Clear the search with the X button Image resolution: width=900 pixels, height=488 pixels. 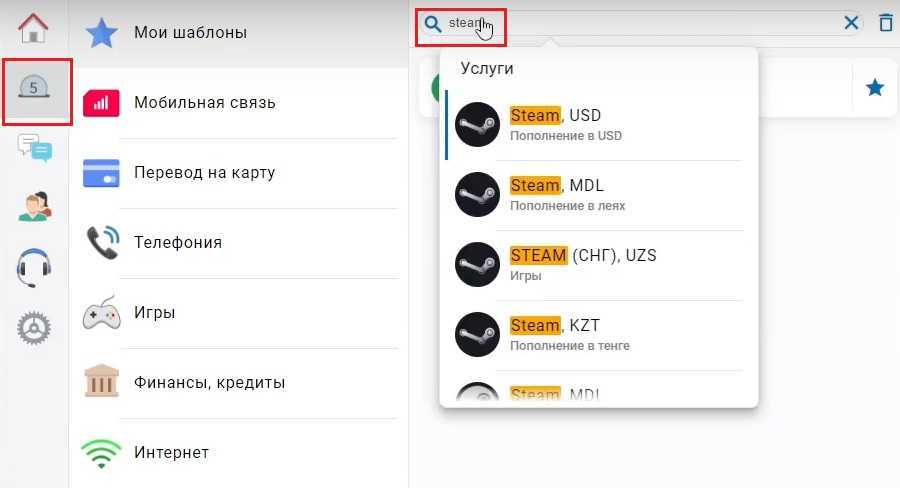(851, 23)
